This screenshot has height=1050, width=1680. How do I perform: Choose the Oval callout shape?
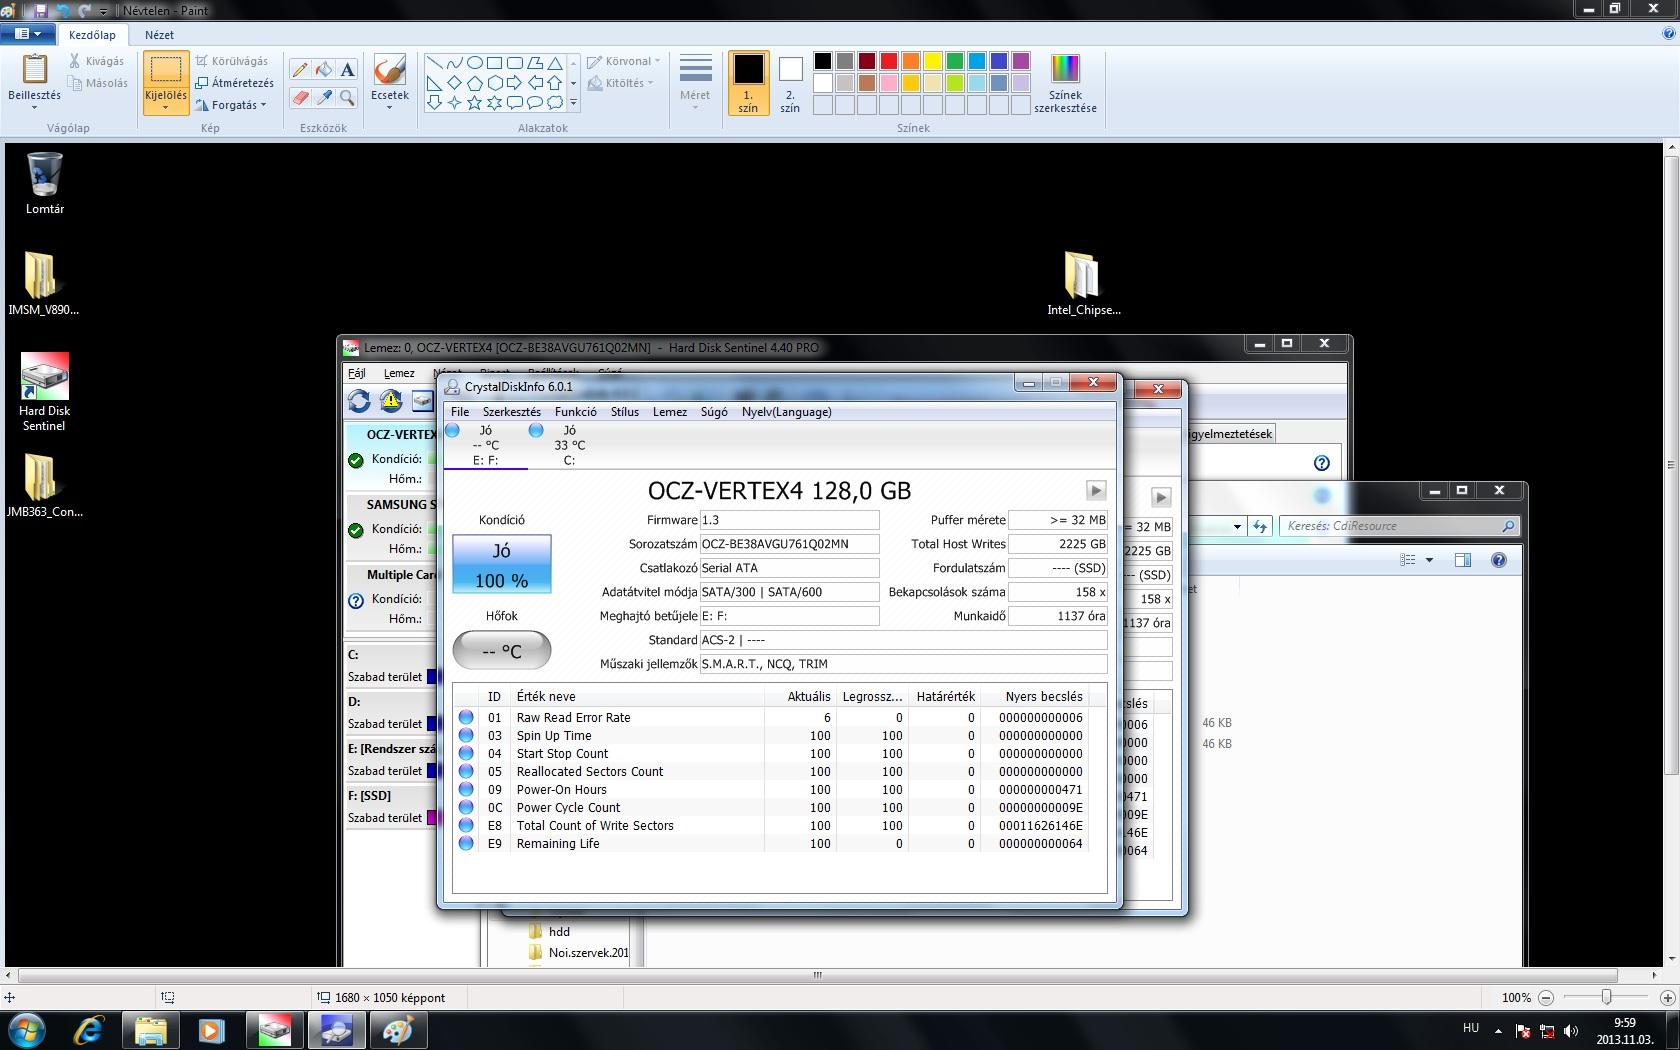coord(535,102)
